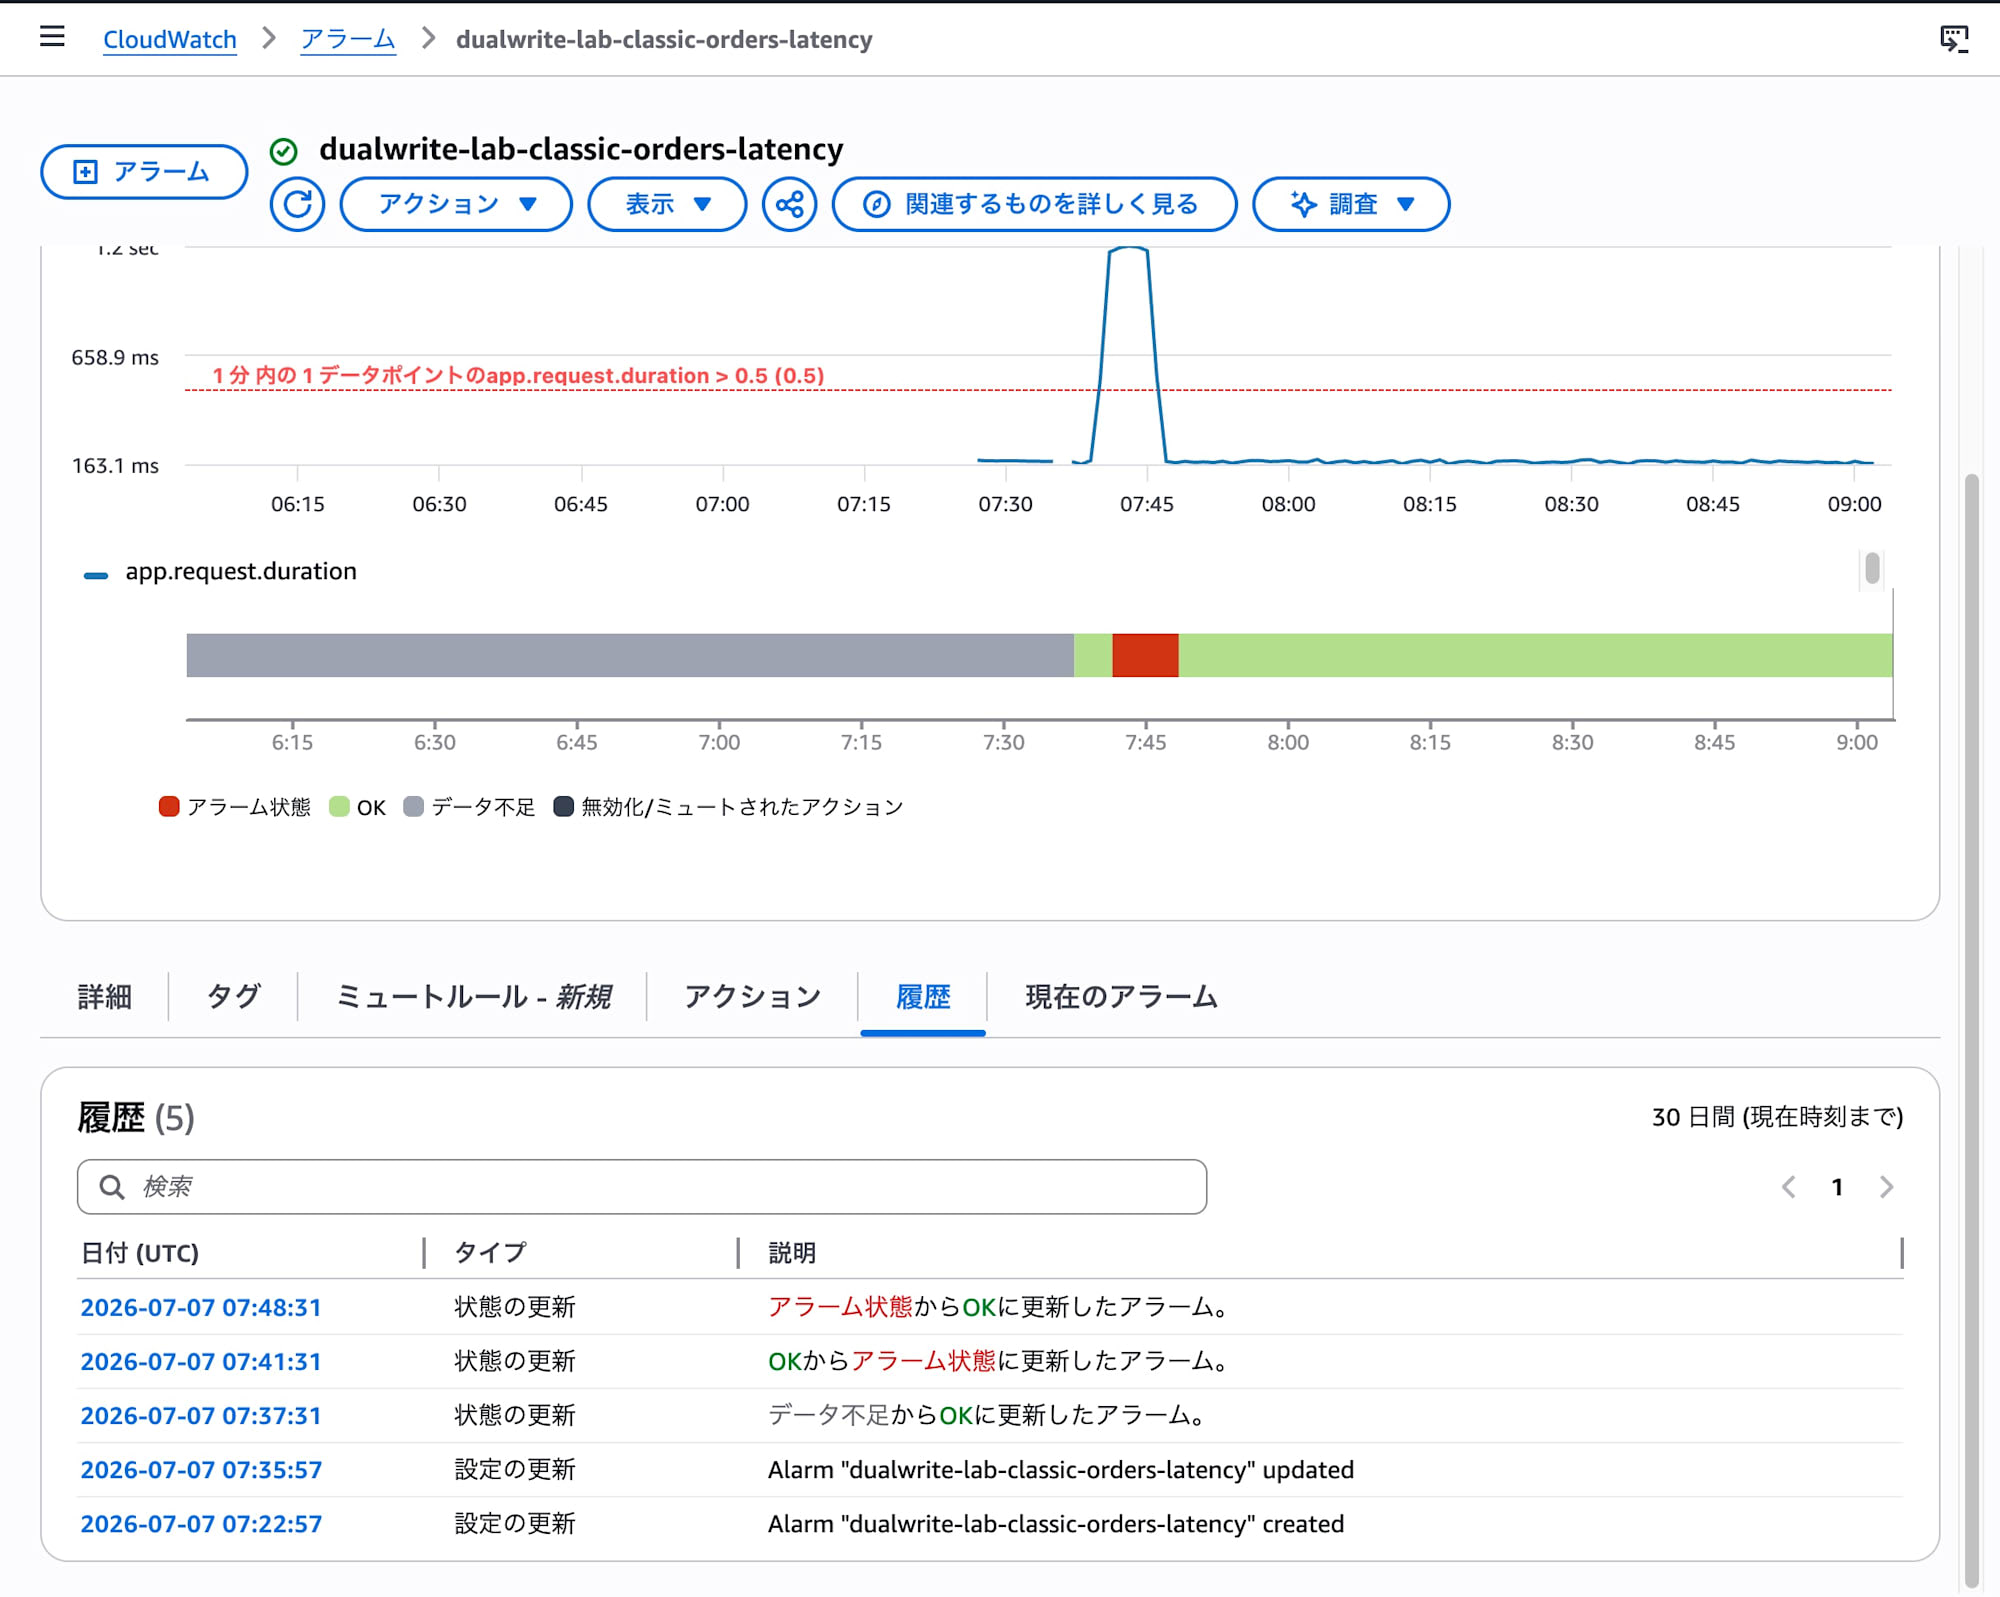Click the history 検索 input field
This screenshot has width=2000, height=1597.
[642, 1187]
